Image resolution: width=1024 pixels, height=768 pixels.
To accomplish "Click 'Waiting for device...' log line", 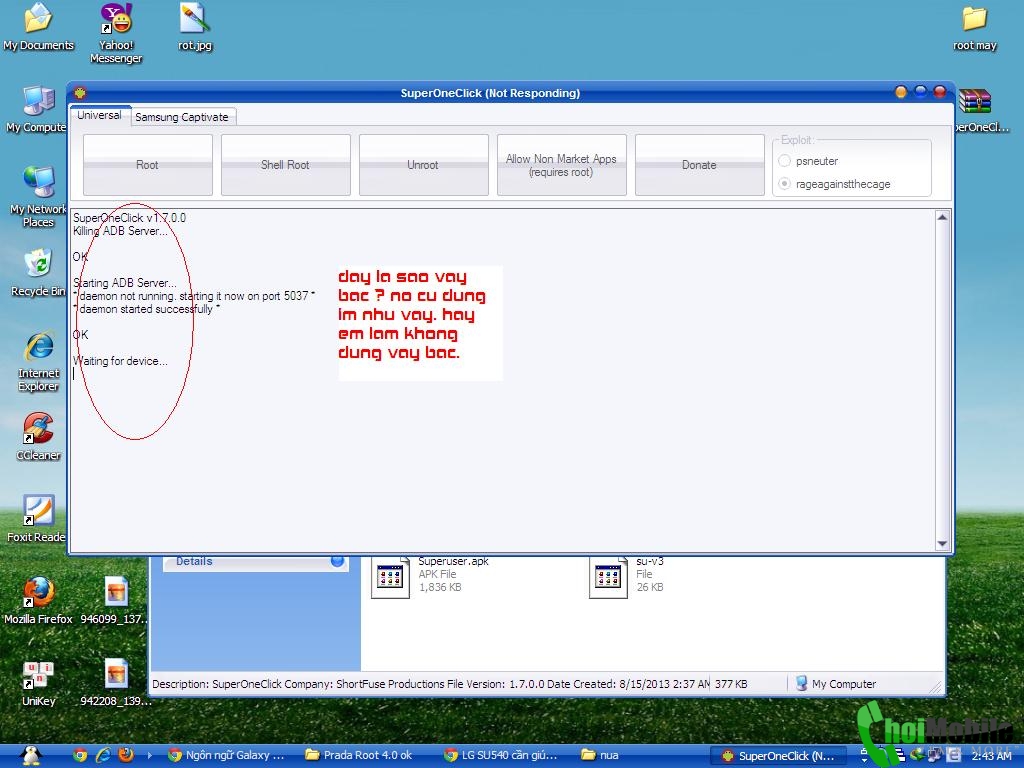I will tap(120, 361).
